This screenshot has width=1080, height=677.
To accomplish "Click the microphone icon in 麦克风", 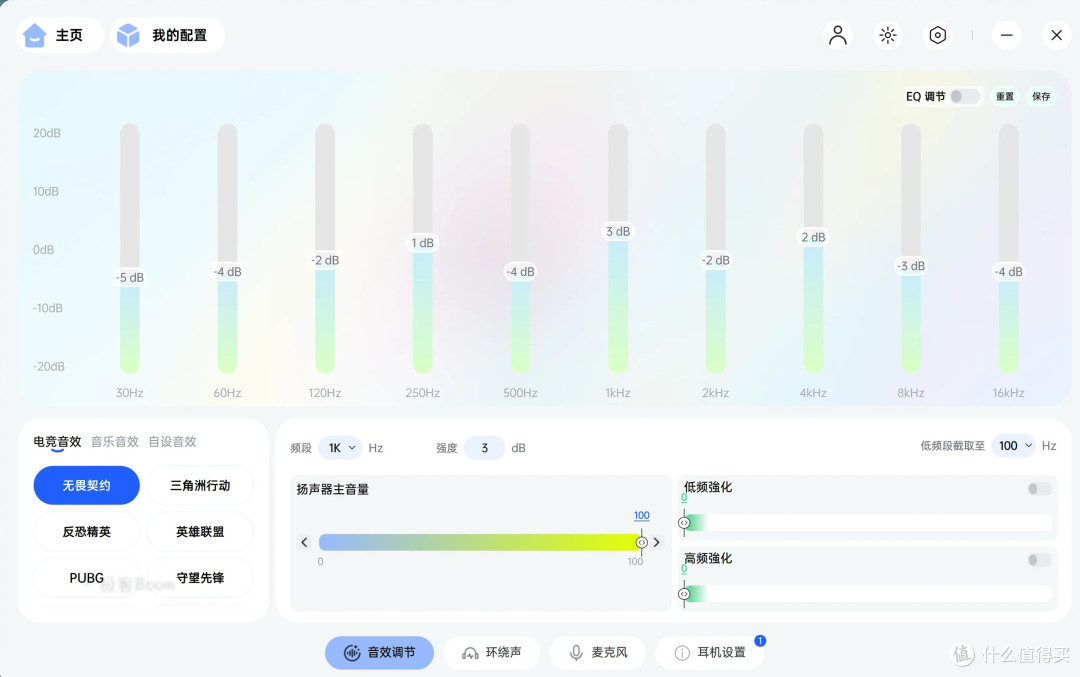I will (577, 653).
